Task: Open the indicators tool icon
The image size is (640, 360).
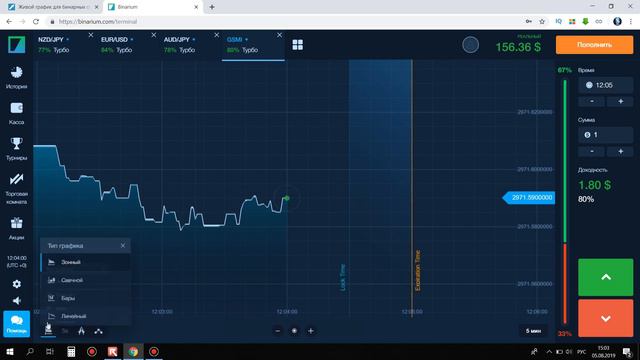Action: click(81, 331)
